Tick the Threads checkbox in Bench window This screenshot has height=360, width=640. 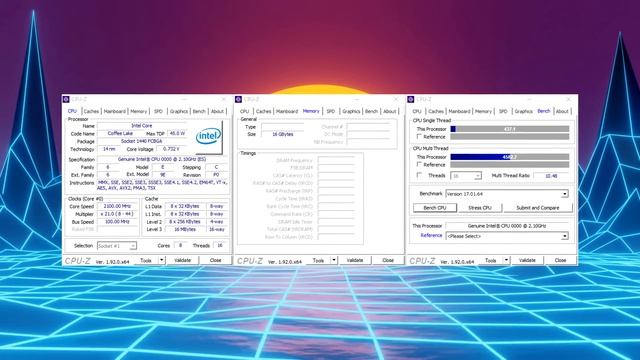pos(419,175)
